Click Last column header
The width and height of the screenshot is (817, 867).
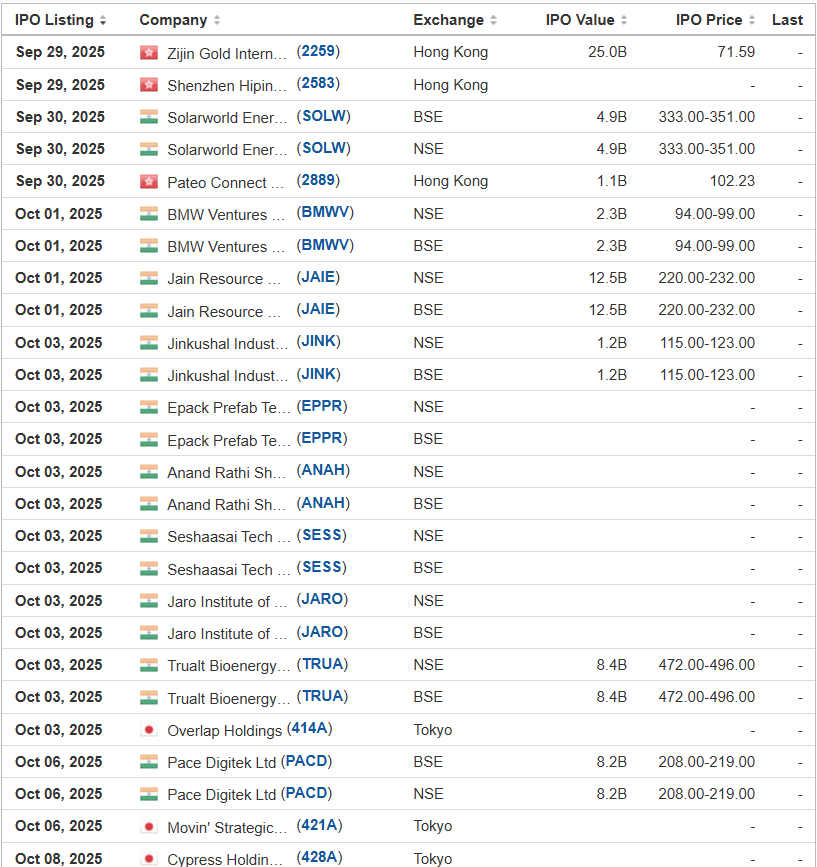(x=787, y=20)
